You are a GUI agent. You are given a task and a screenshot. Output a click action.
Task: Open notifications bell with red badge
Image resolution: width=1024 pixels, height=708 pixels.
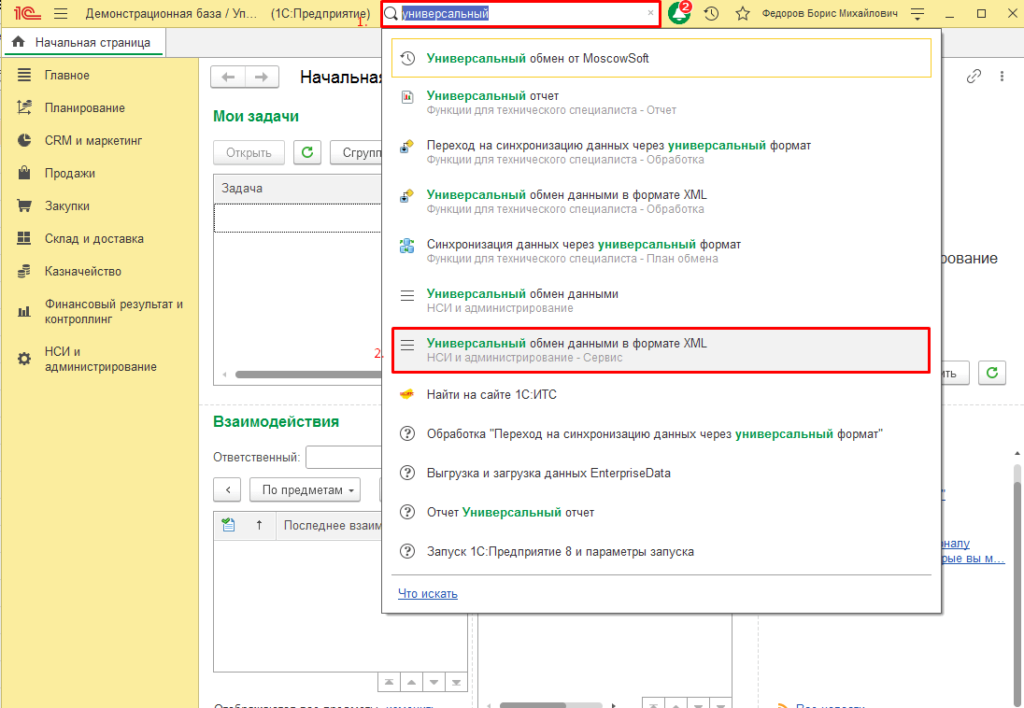679,13
